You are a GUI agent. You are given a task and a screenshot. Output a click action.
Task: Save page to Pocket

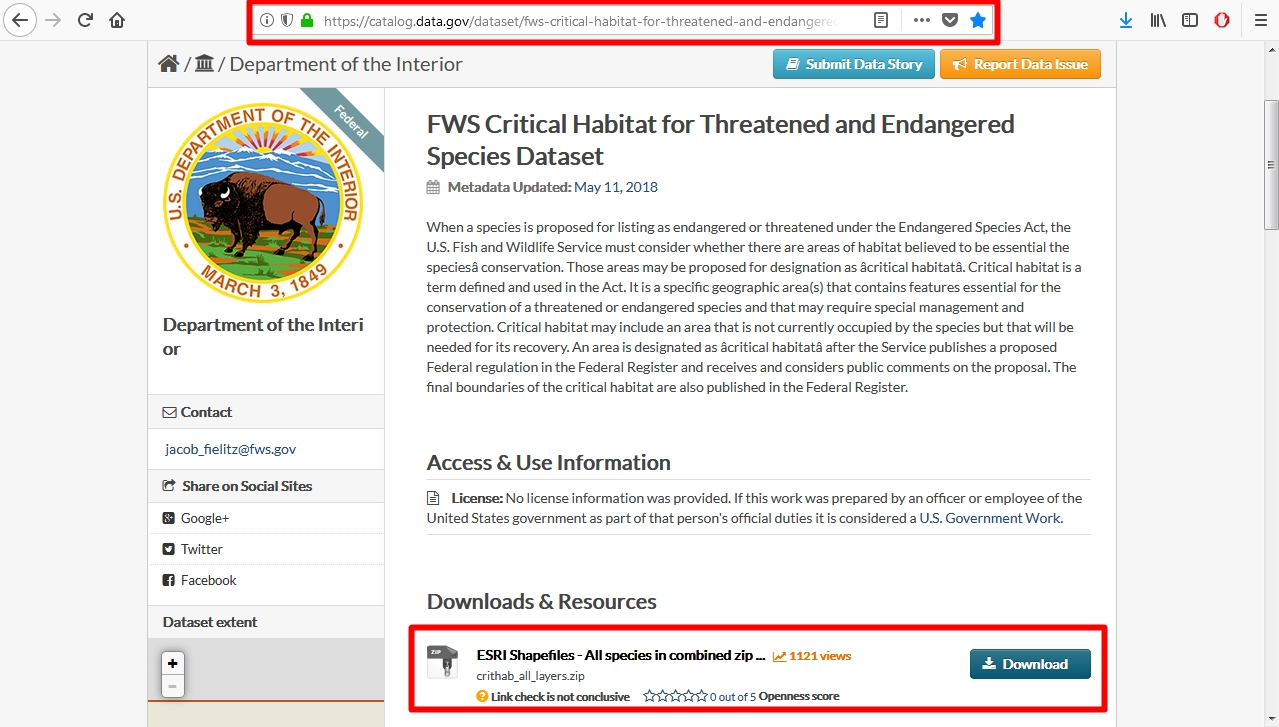950,20
